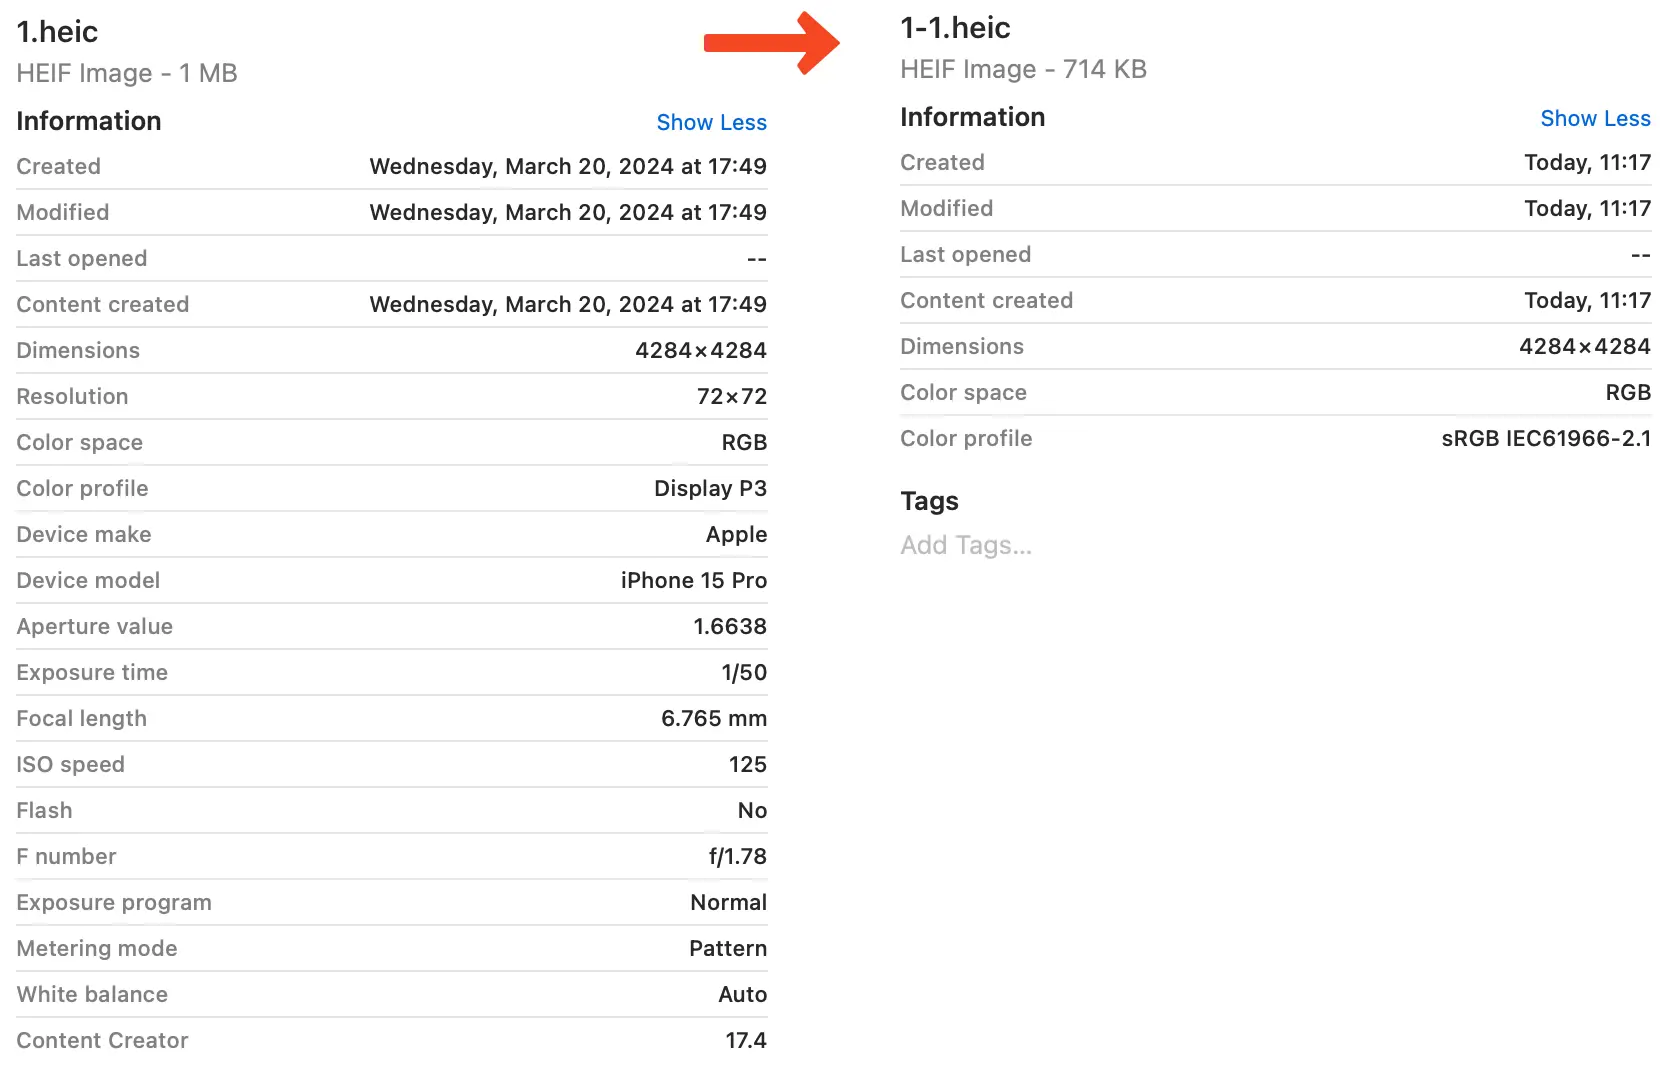Viewport: 1664px width, 1078px height.
Task: Click the Show Less link for 1.heic
Action: (x=711, y=122)
